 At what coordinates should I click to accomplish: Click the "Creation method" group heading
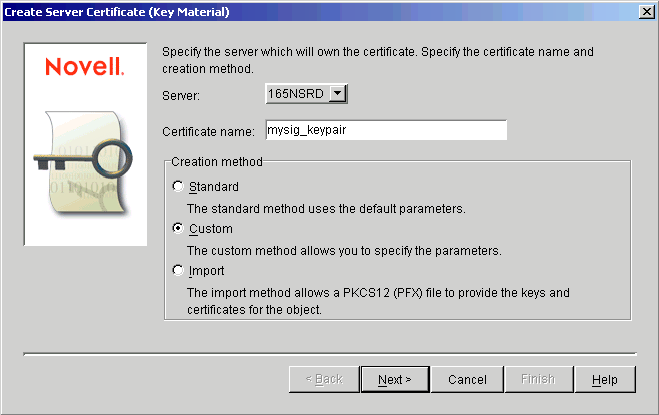(x=217, y=161)
